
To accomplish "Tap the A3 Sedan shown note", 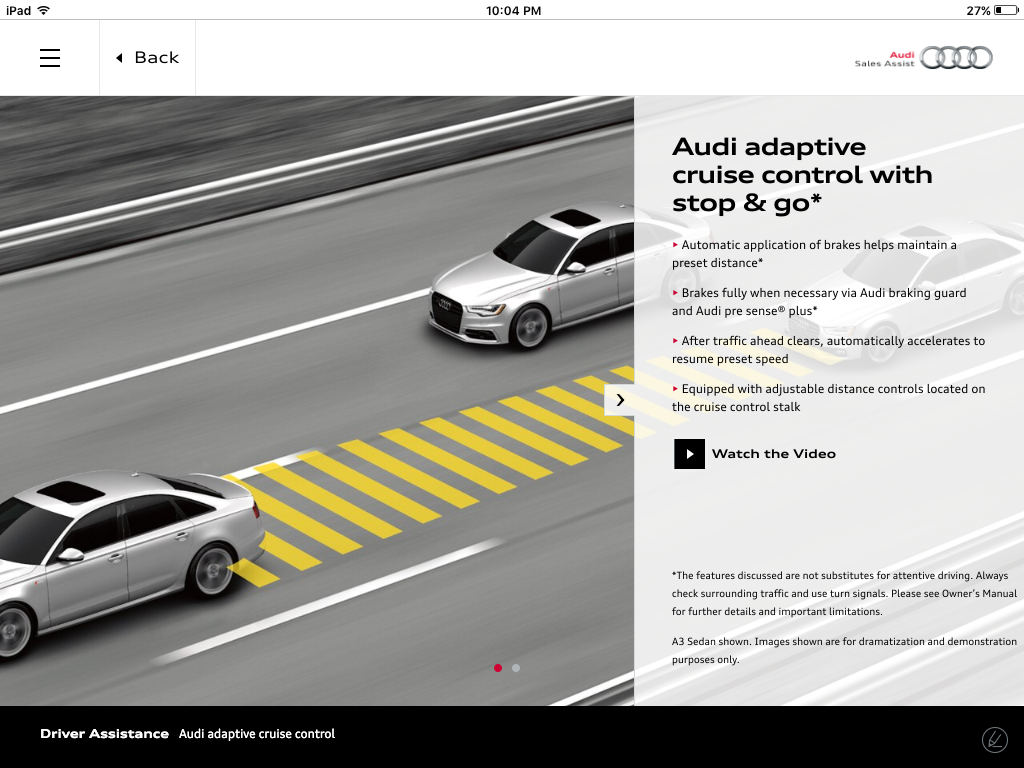I will (x=844, y=650).
